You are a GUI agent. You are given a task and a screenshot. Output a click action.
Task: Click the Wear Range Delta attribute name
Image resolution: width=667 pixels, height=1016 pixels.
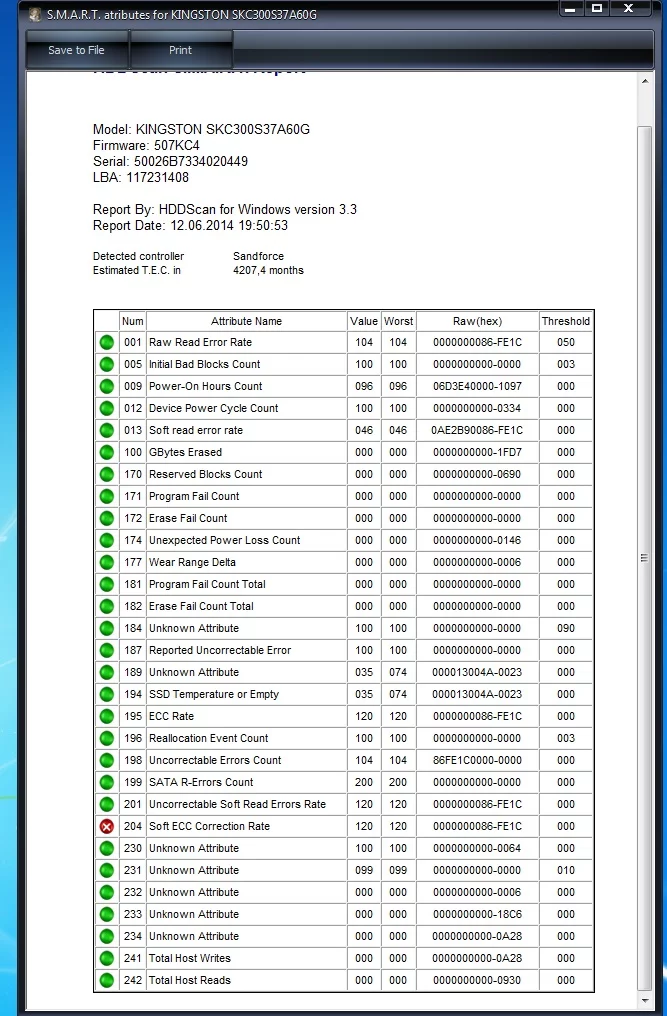(193, 562)
